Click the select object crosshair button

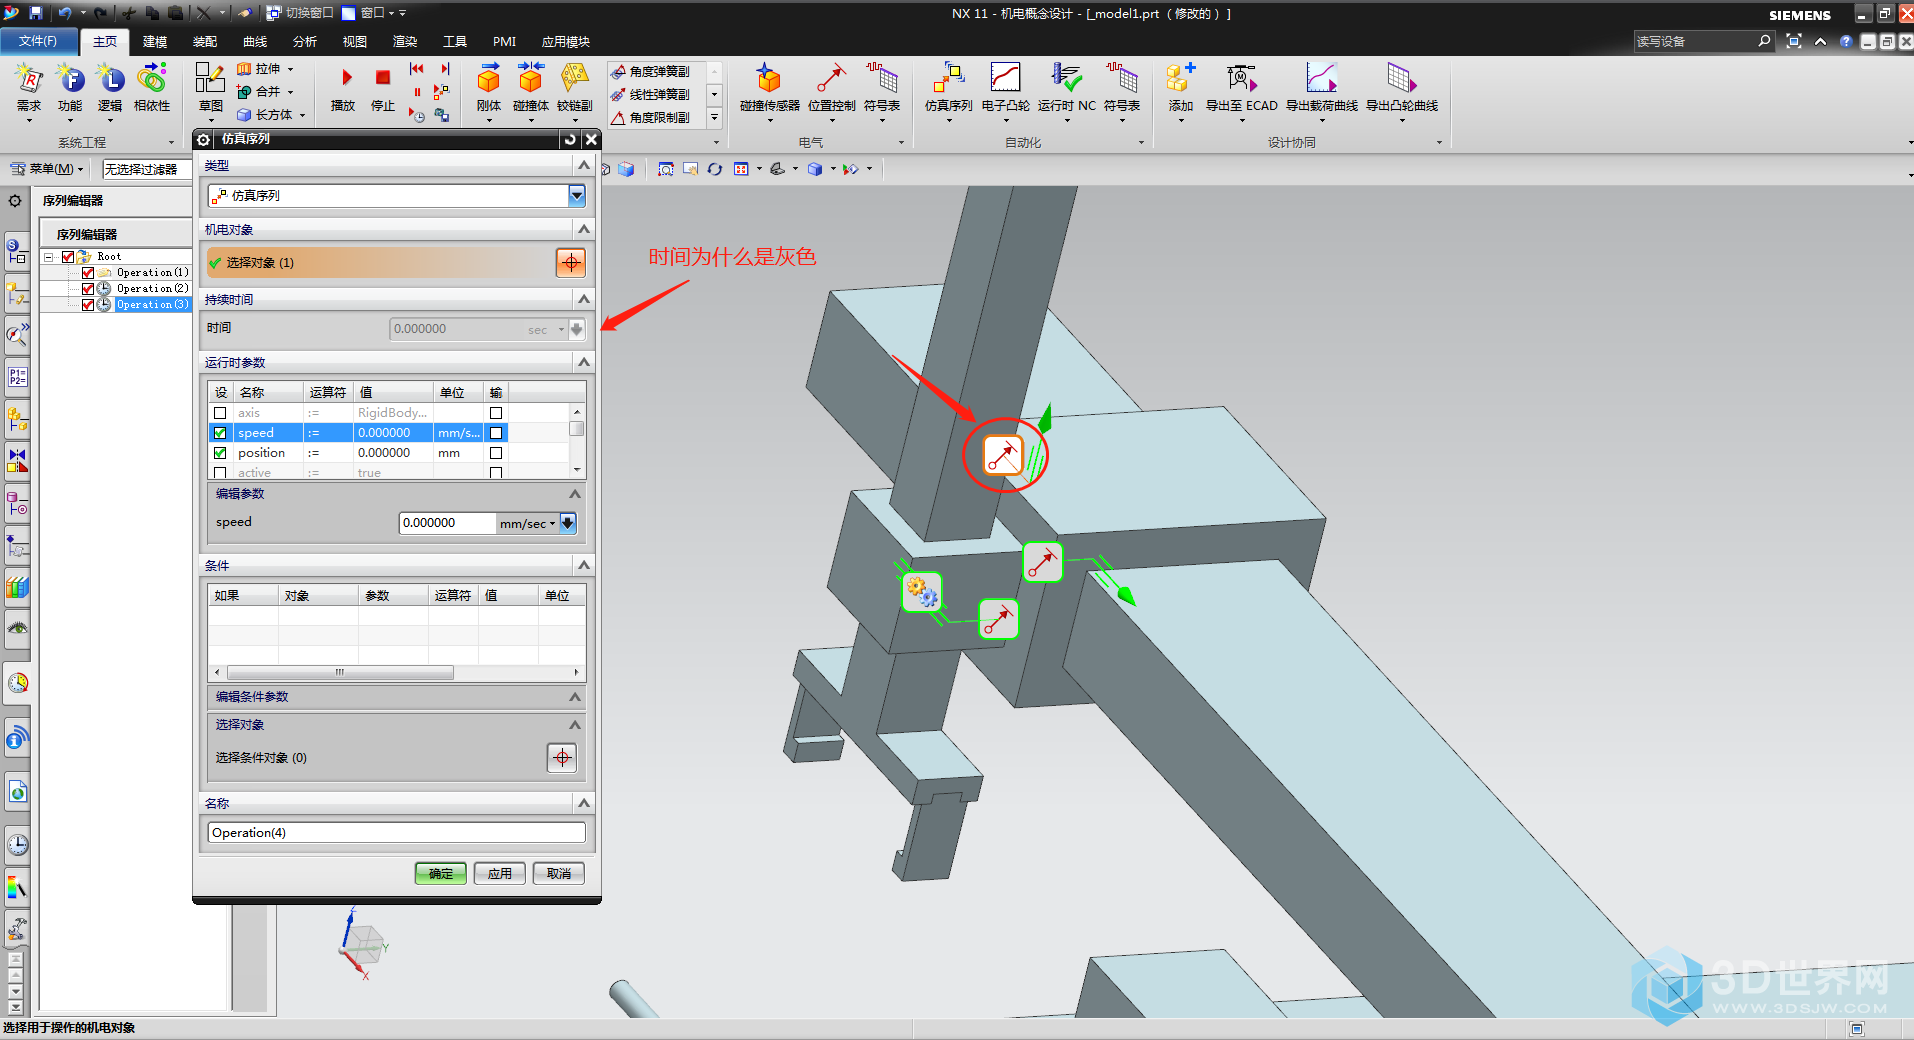pos(571,263)
